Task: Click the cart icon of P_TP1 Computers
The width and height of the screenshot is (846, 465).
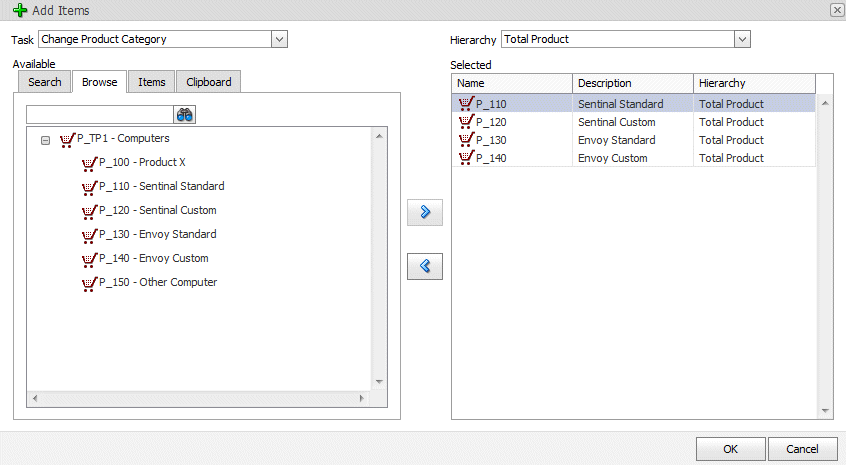Action: [x=67, y=139]
